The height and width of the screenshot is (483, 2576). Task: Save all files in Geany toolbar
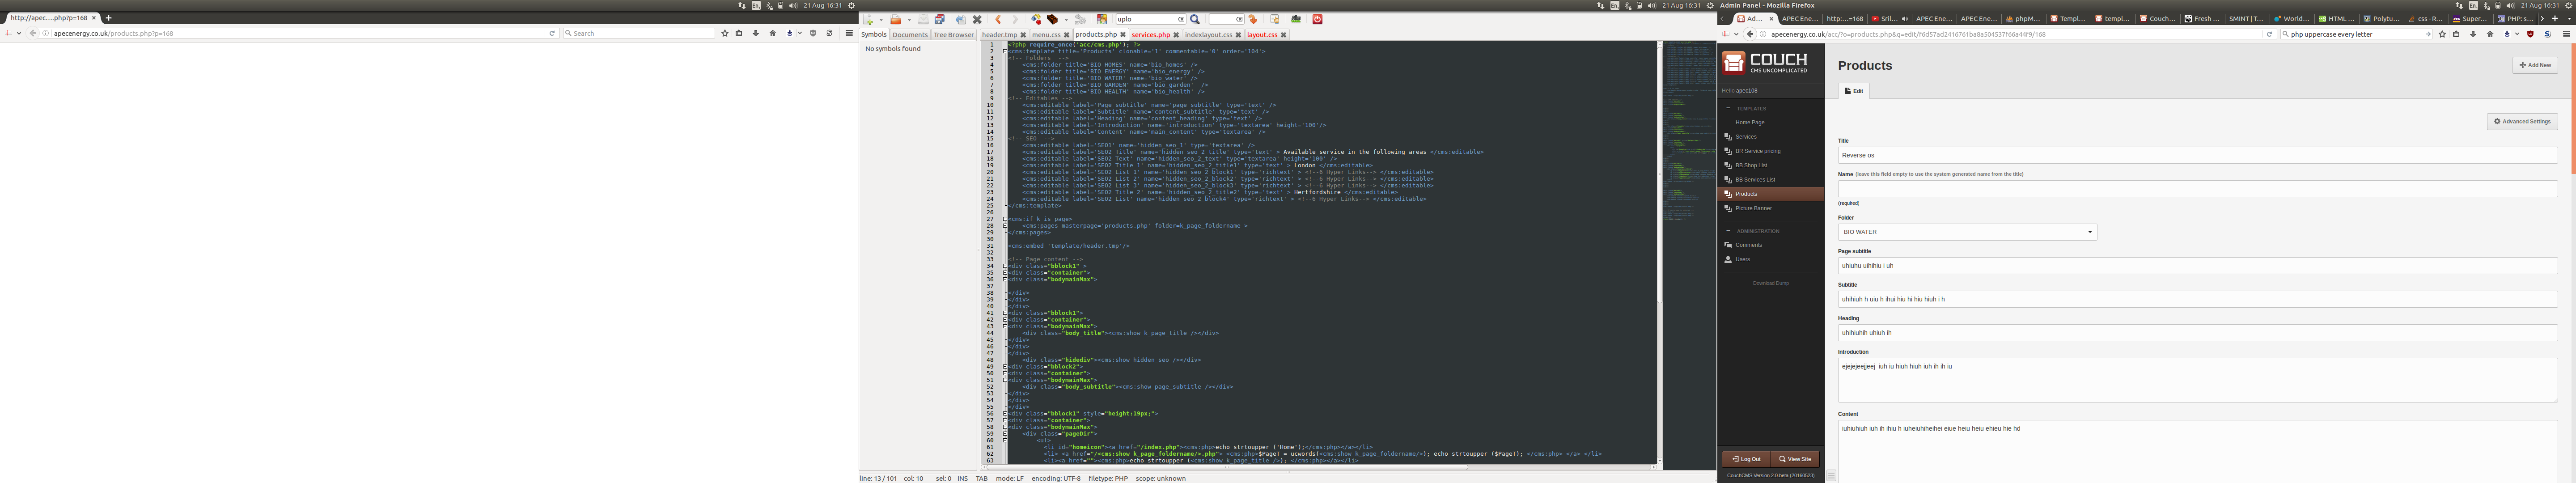940,19
